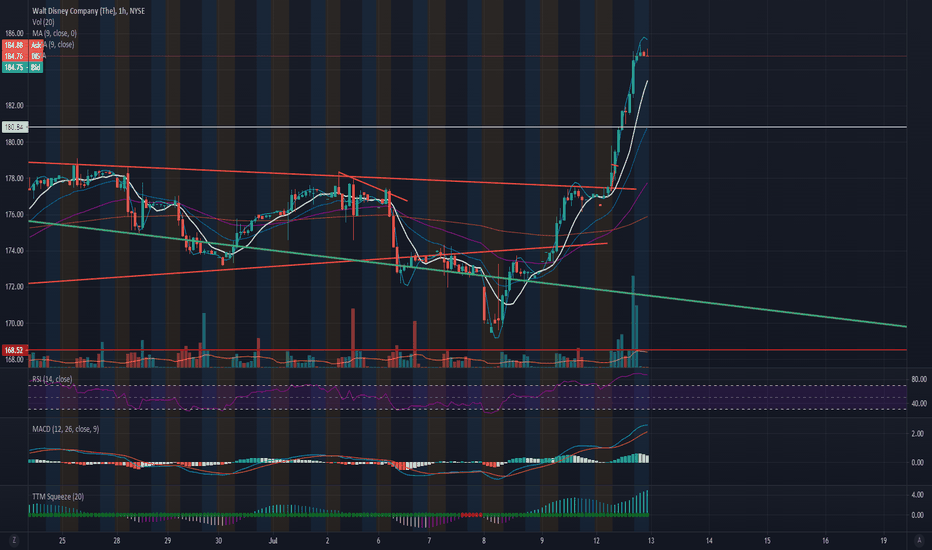Click the 19 date label on time axis
Image resolution: width=932 pixels, height=550 pixels.
(883, 540)
